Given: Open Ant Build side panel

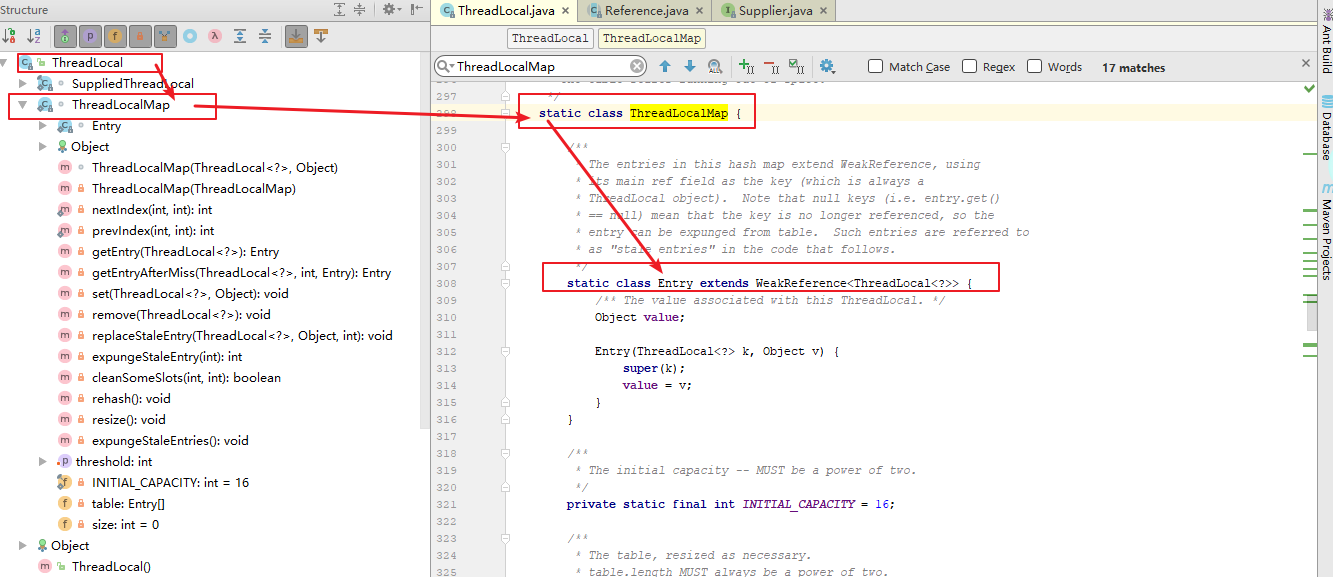Looking at the screenshot, I should pos(1326,40).
